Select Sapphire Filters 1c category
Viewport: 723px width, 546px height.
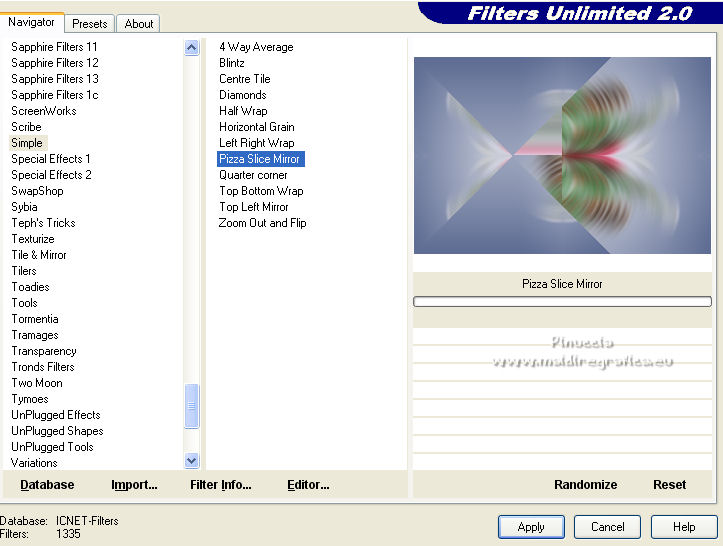pos(54,95)
